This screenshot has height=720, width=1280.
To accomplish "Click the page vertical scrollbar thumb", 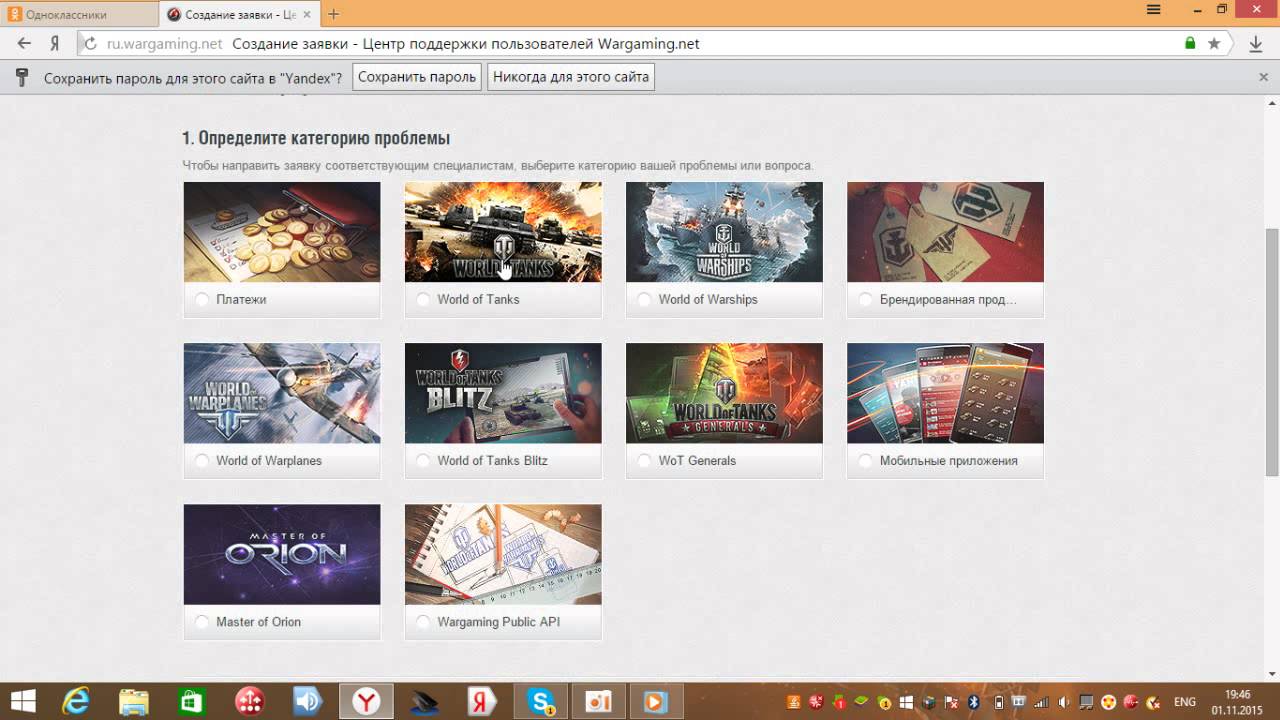I will (x=1272, y=353).
